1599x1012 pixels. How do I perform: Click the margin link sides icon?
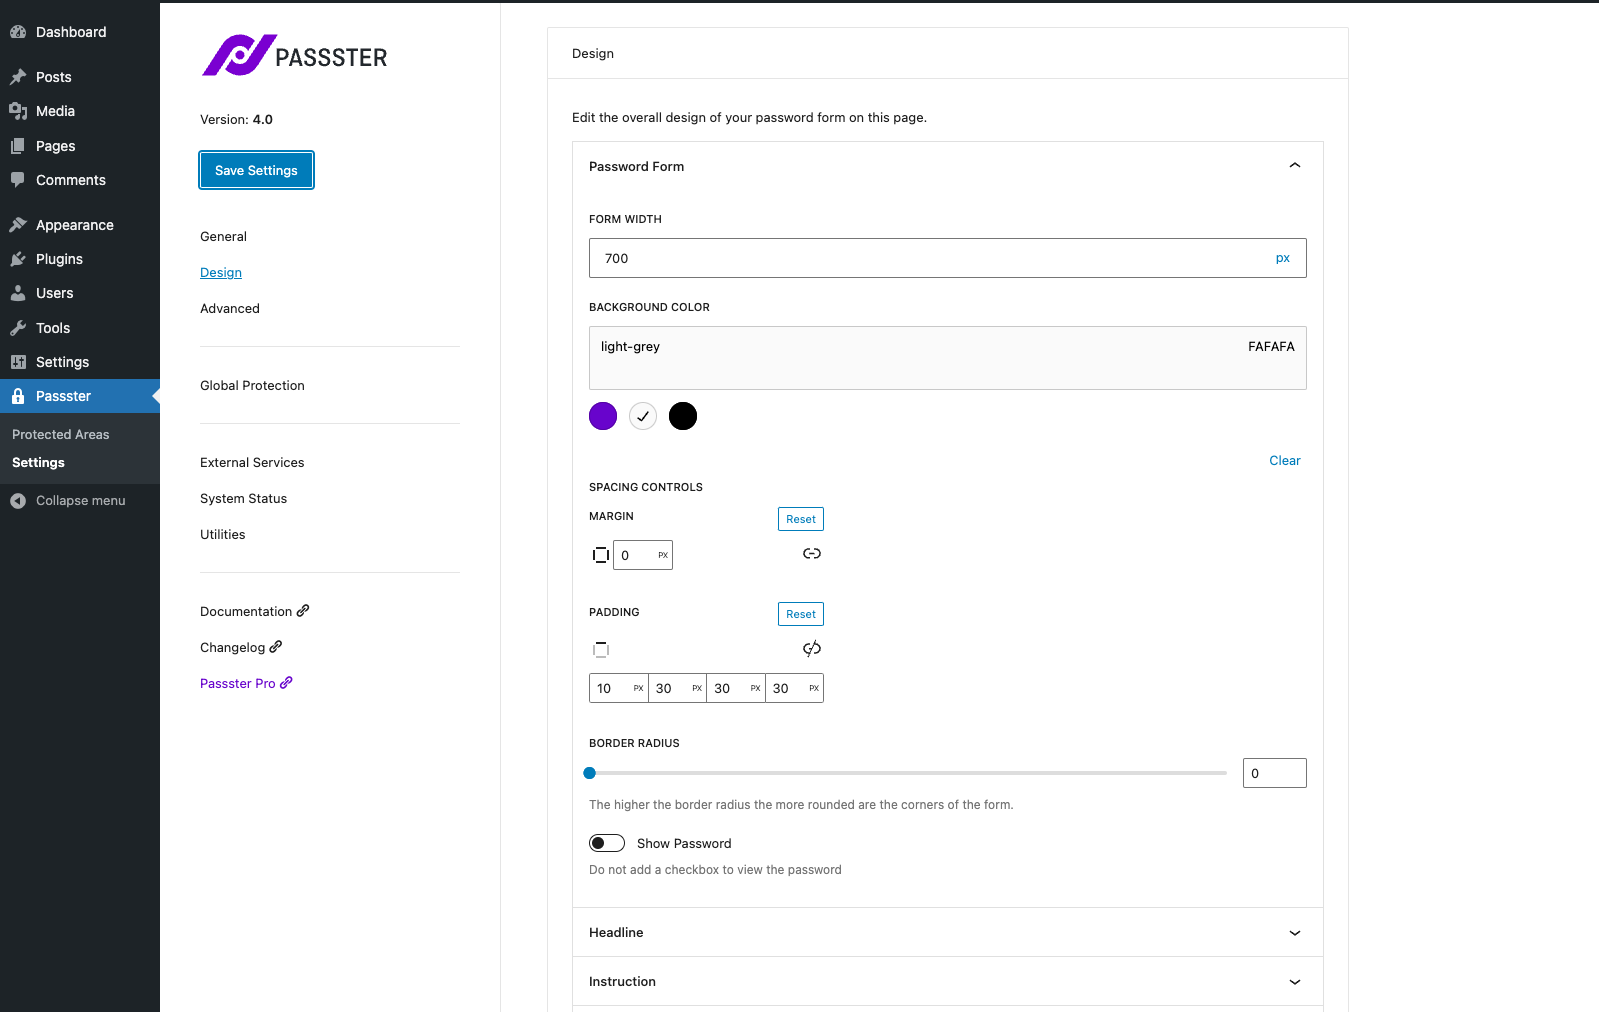pos(812,554)
